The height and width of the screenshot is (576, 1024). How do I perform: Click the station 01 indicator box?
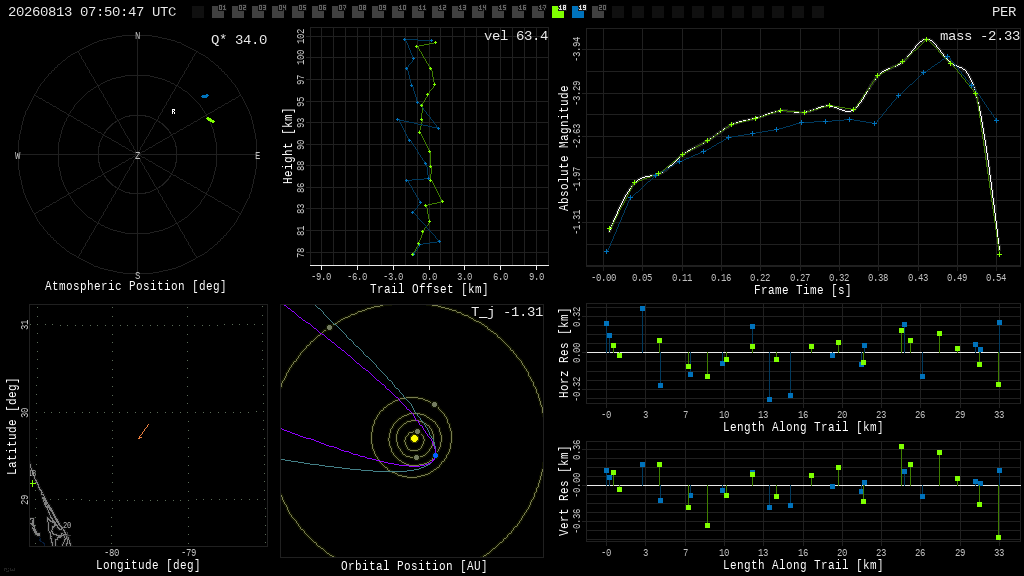click(x=219, y=12)
